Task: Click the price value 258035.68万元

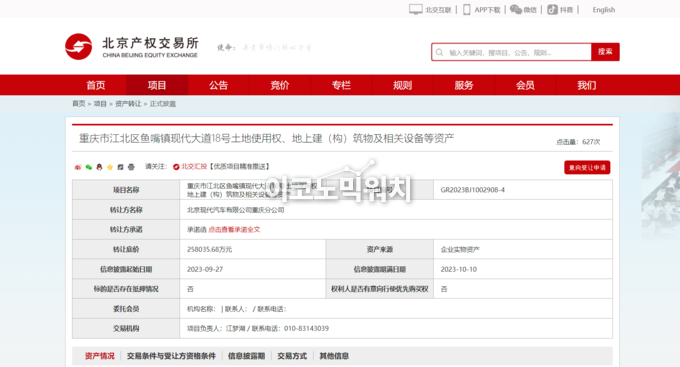Action: (209, 249)
